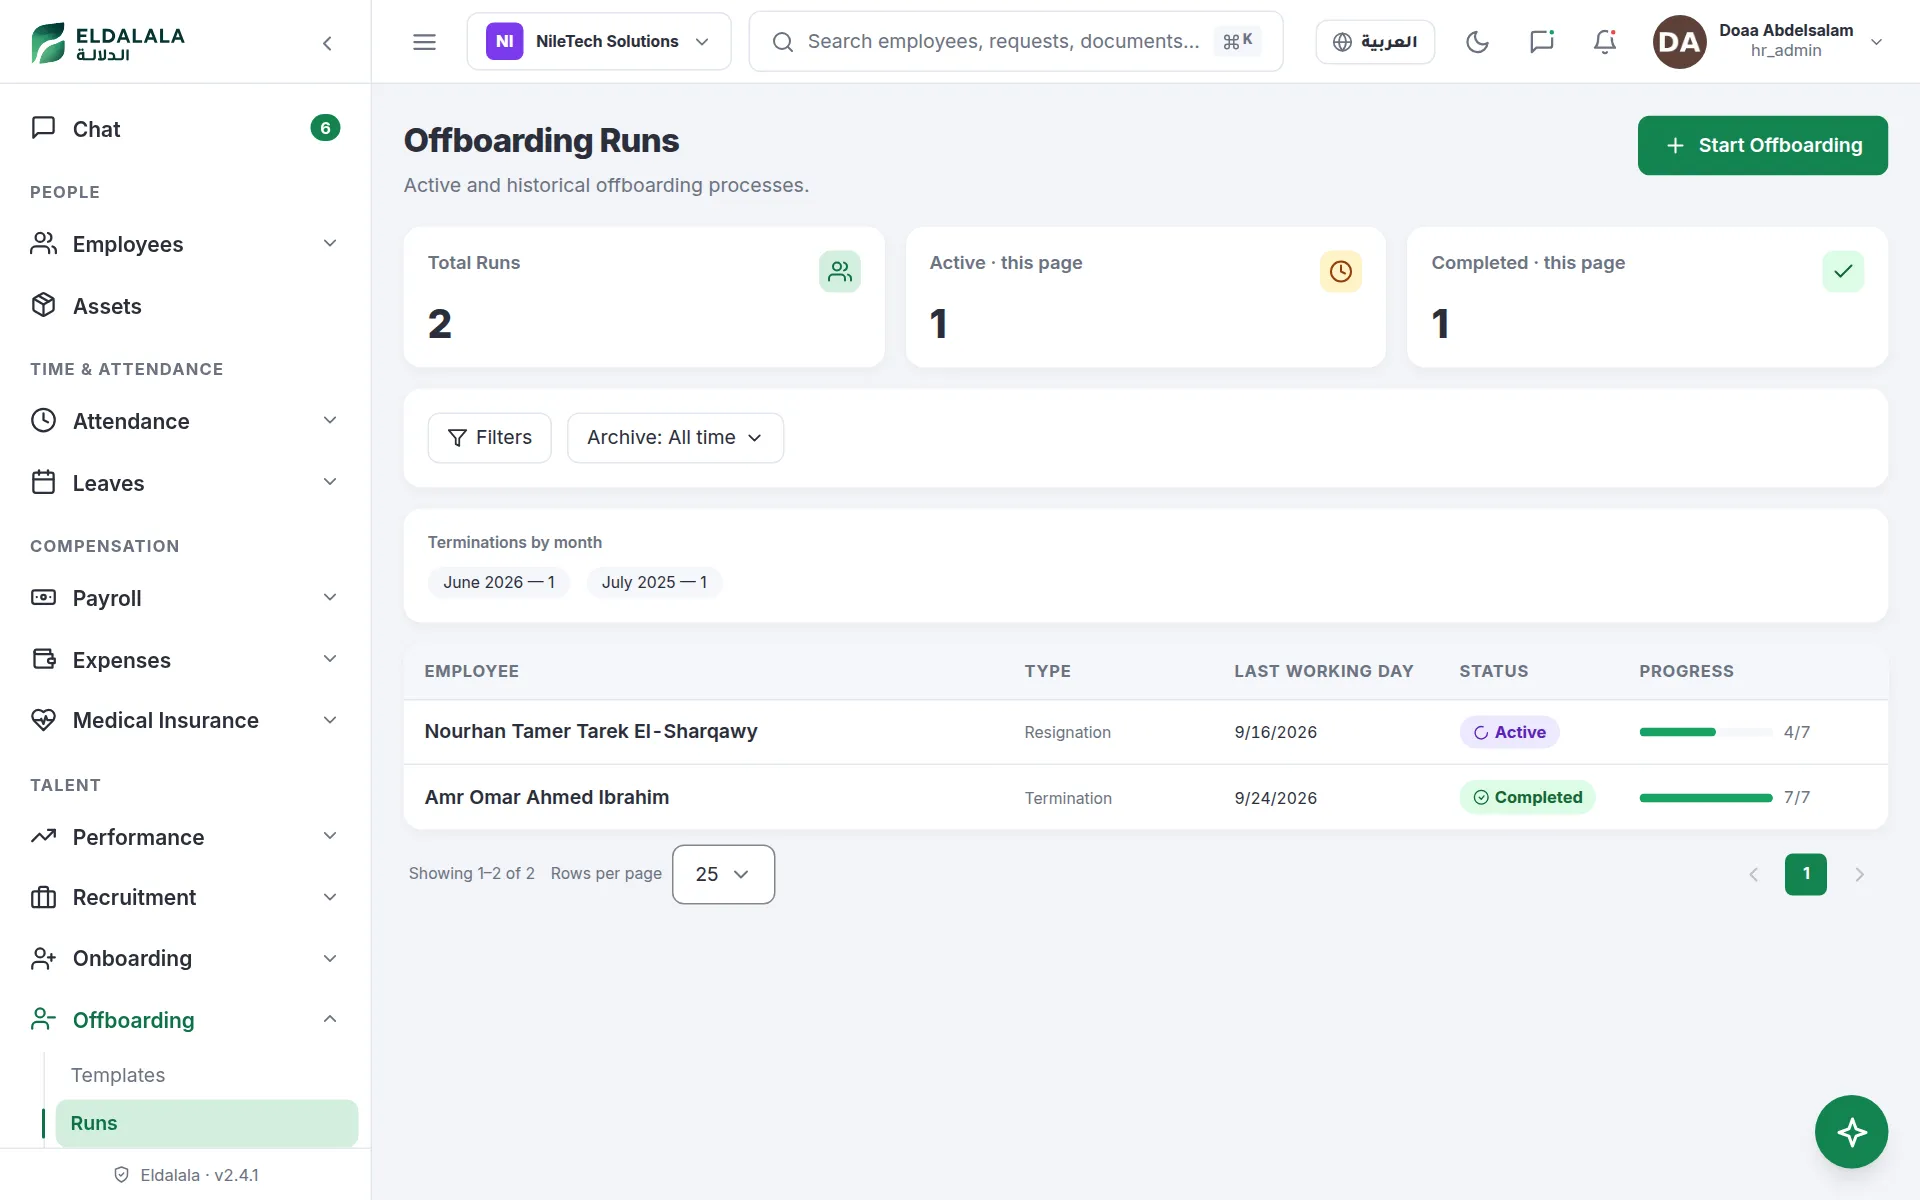
Task: Select June 2026 termination chip
Action: 499,582
